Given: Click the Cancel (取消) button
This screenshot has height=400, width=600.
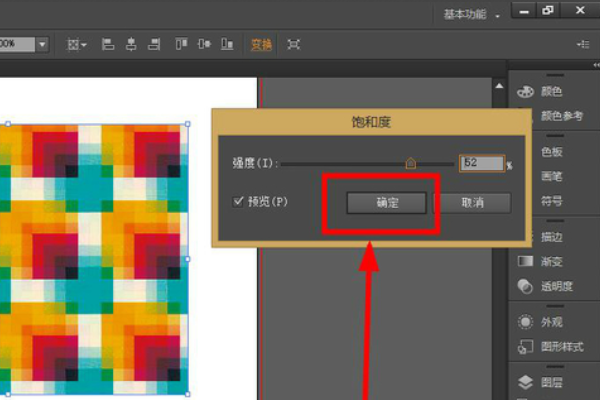Looking at the screenshot, I should pos(472,202).
